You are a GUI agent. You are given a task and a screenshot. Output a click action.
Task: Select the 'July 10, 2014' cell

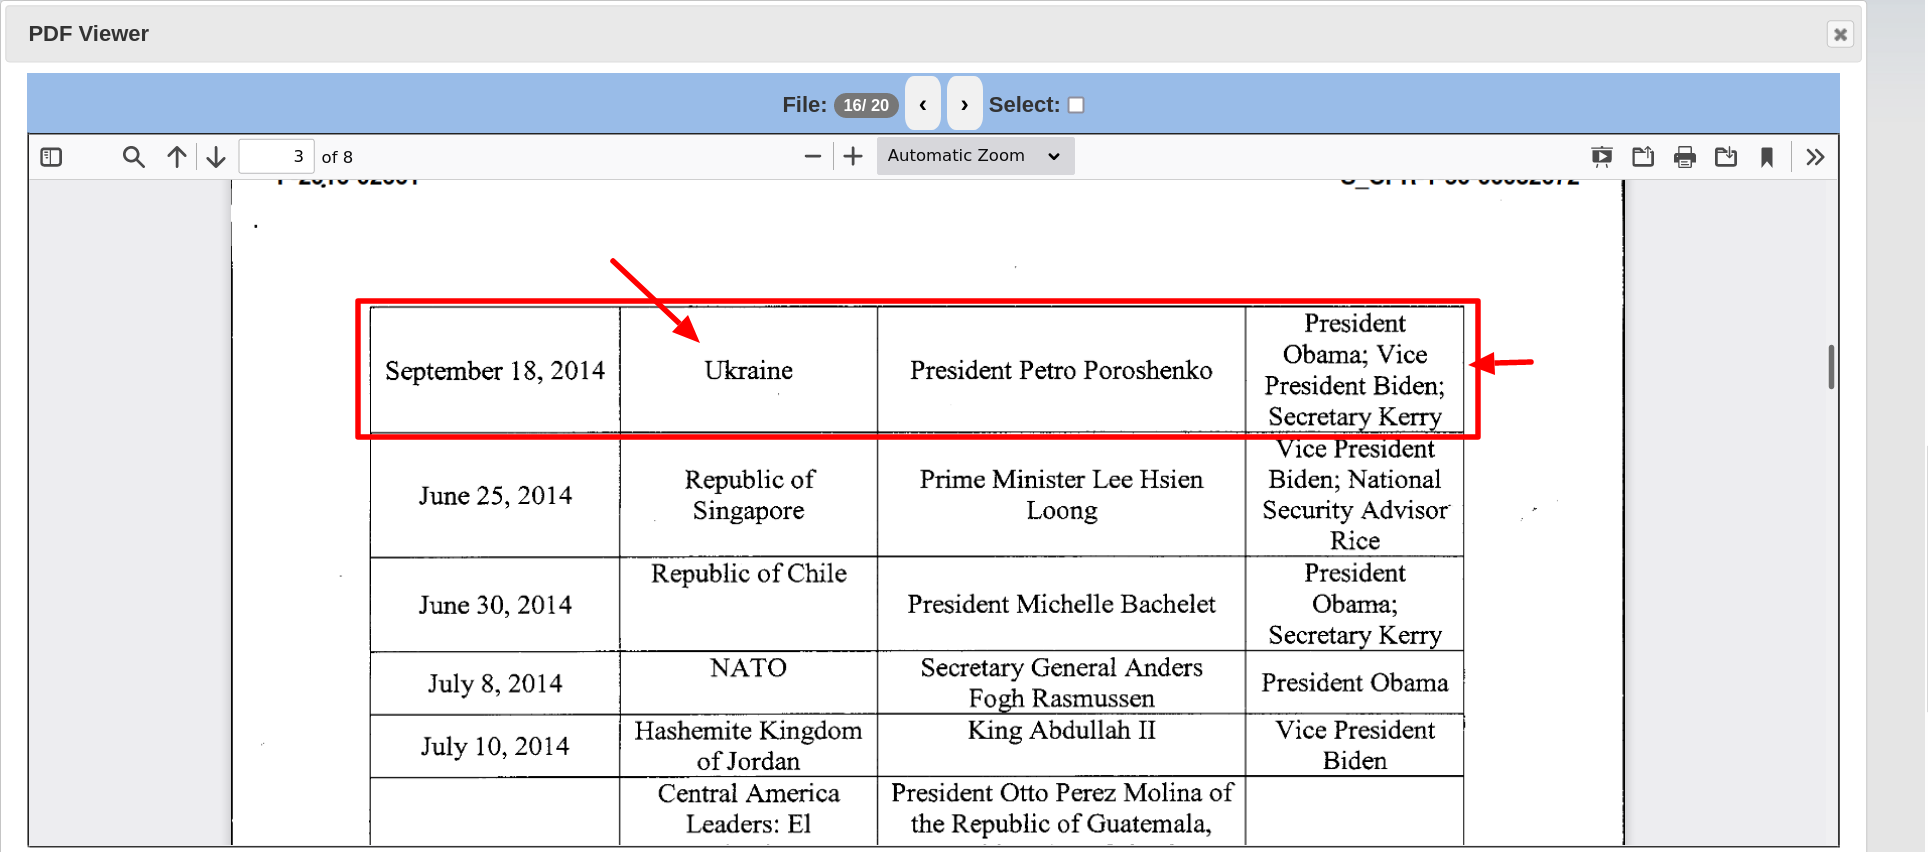495,746
